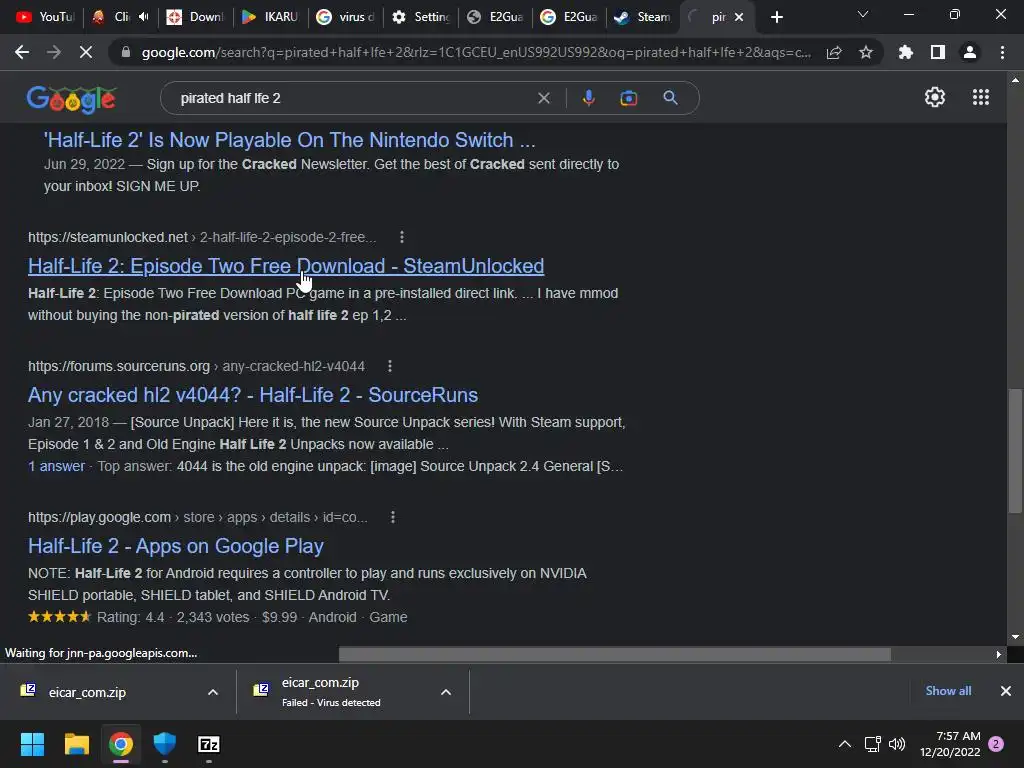This screenshot has height=768, width=1024.
Task: Click the scroll up arrow
Action: click(1015, 80)
